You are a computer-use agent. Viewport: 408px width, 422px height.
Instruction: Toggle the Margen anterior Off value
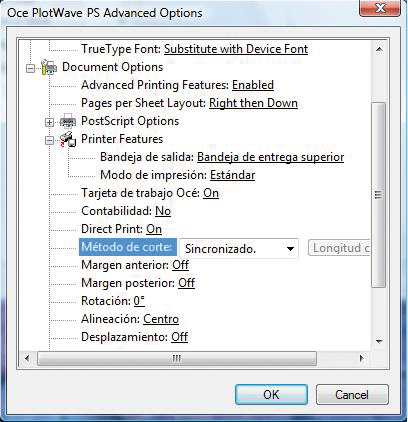181,265
